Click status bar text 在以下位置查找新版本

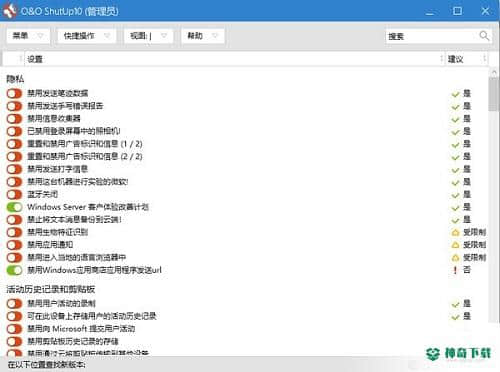pos(47,364)
